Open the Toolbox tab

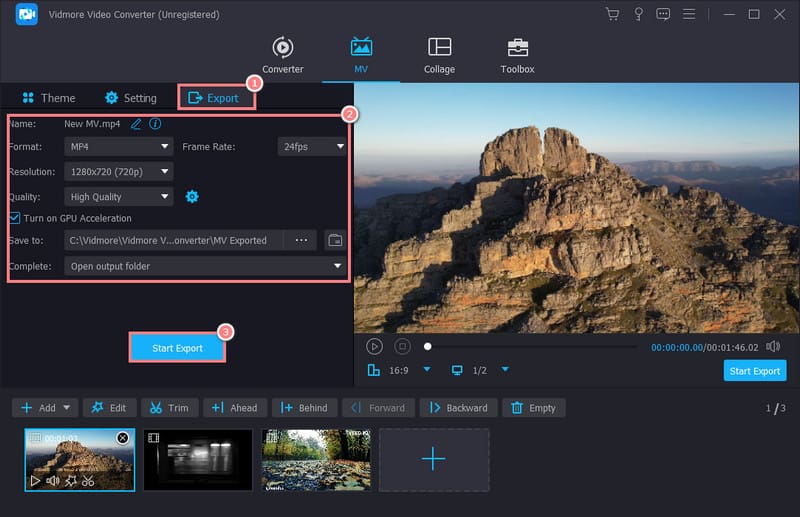(x=517, y=56)
